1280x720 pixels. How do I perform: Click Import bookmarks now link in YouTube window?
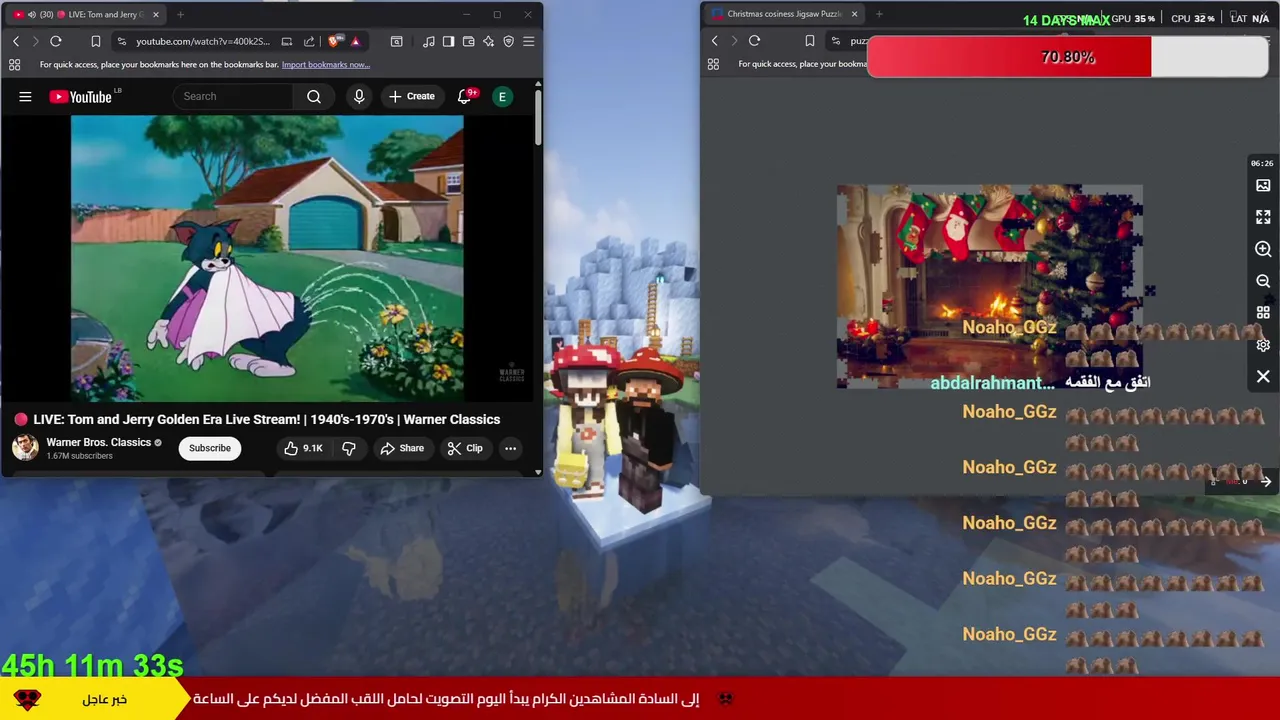[x=326, y=65]
